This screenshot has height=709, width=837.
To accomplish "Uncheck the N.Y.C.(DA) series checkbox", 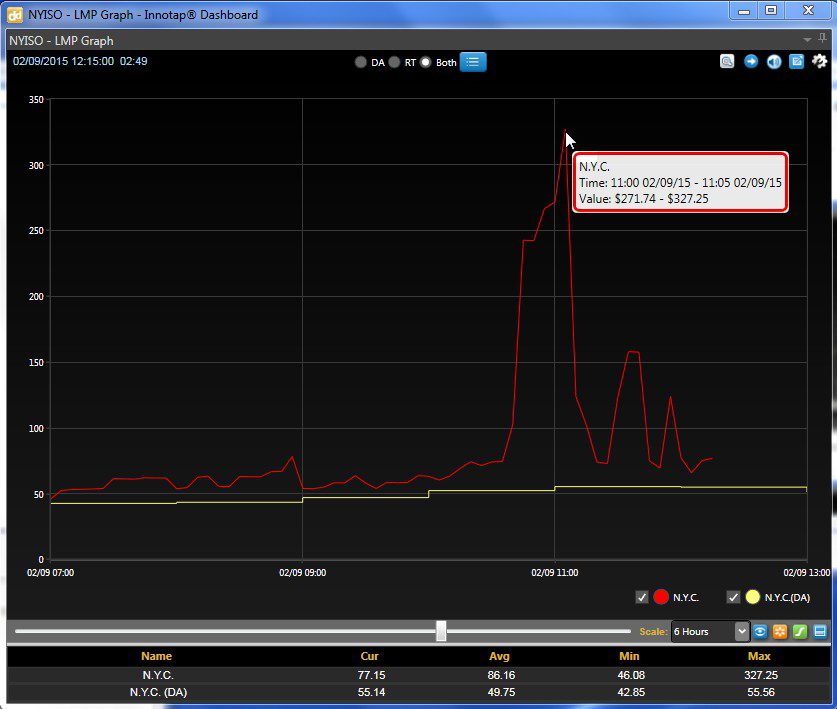I will (733, 597).
